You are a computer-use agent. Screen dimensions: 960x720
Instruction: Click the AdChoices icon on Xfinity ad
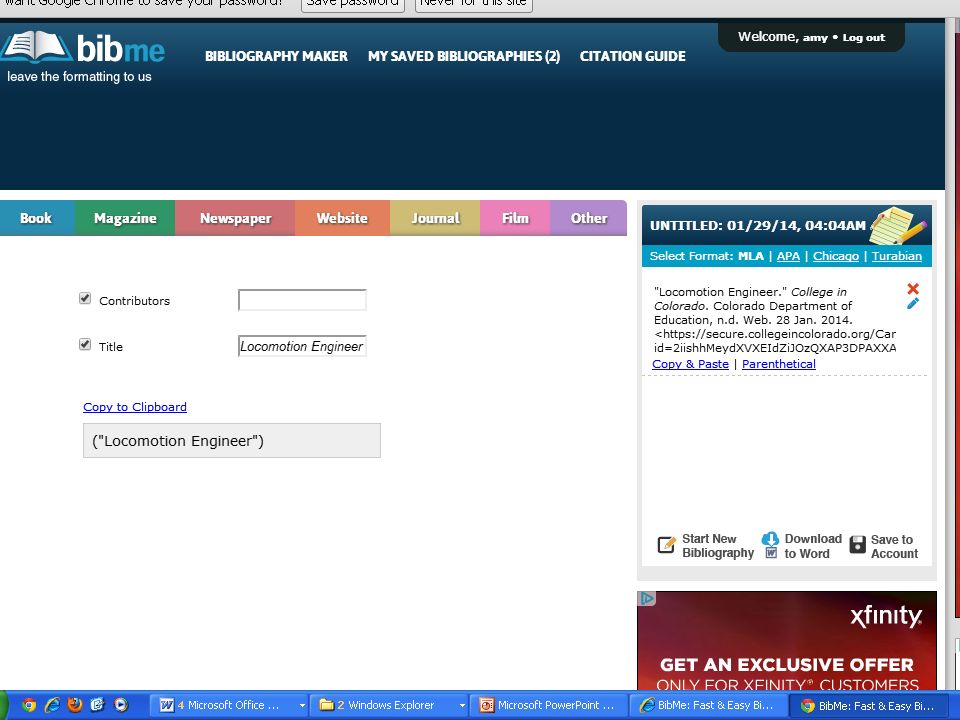click(x=647, y=598)
